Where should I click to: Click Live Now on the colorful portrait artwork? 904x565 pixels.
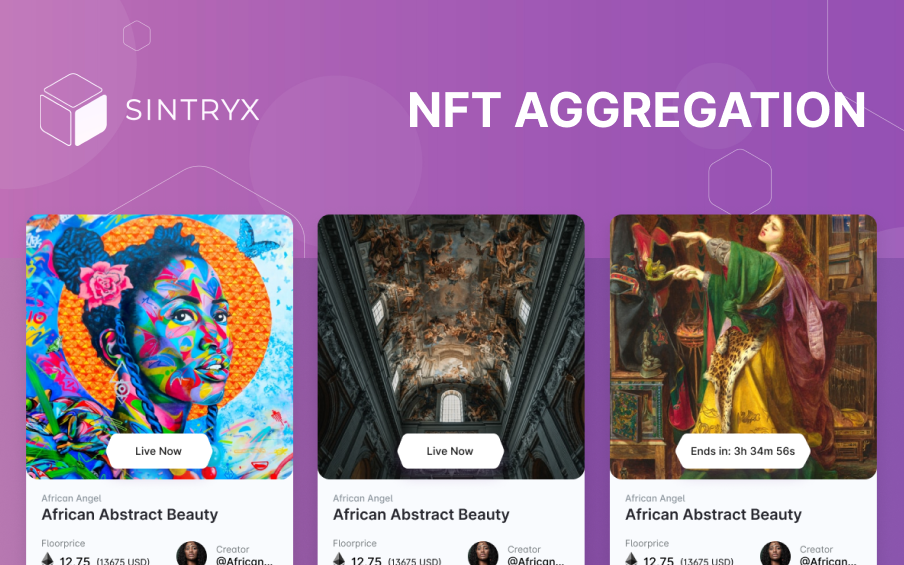point(159,451)
